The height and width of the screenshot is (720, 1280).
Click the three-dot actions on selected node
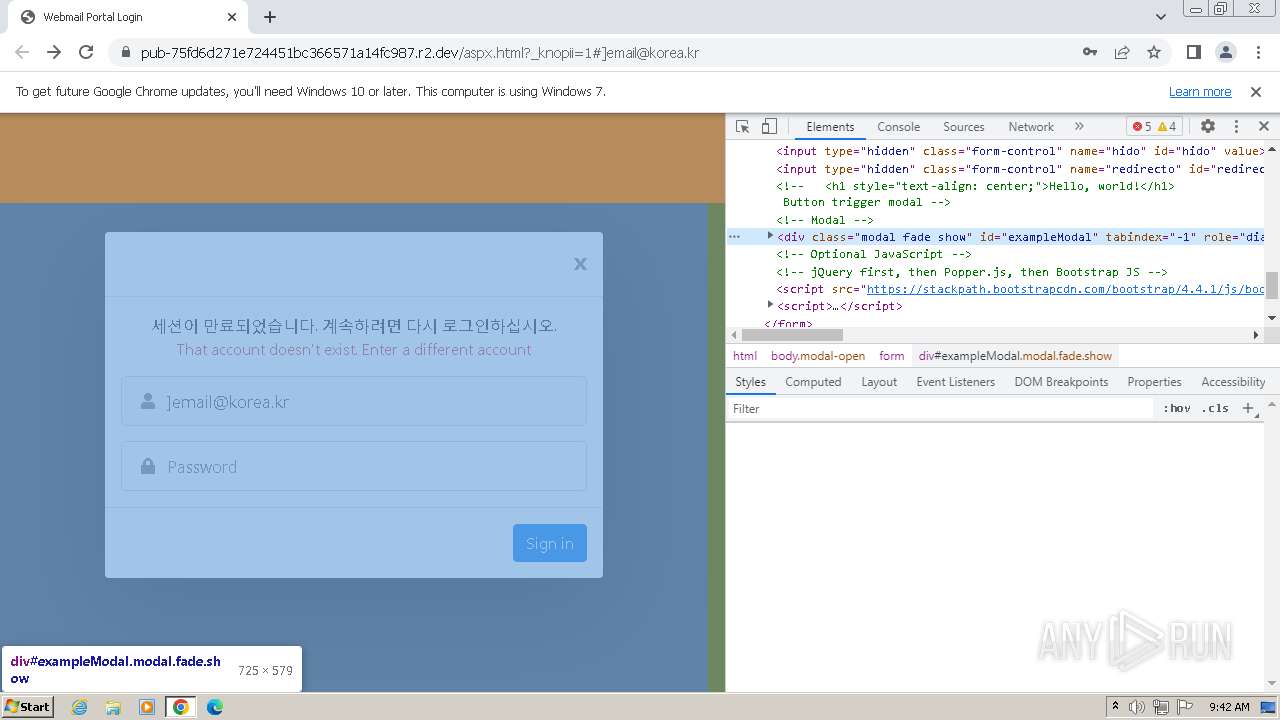click(734, 237)
